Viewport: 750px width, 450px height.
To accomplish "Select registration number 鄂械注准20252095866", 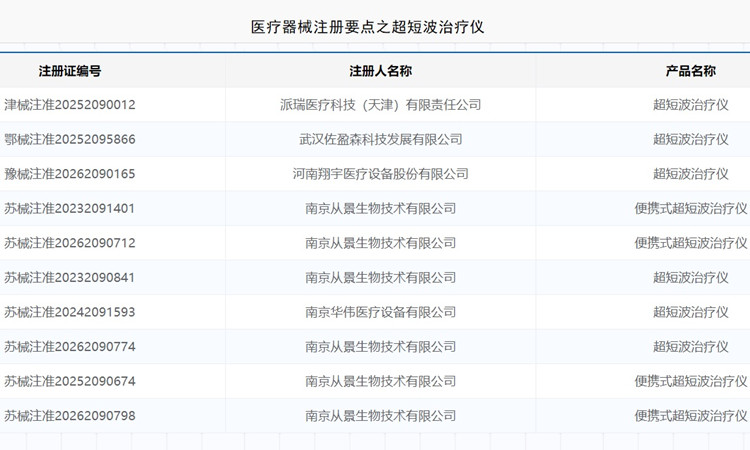I will (70, 139).
